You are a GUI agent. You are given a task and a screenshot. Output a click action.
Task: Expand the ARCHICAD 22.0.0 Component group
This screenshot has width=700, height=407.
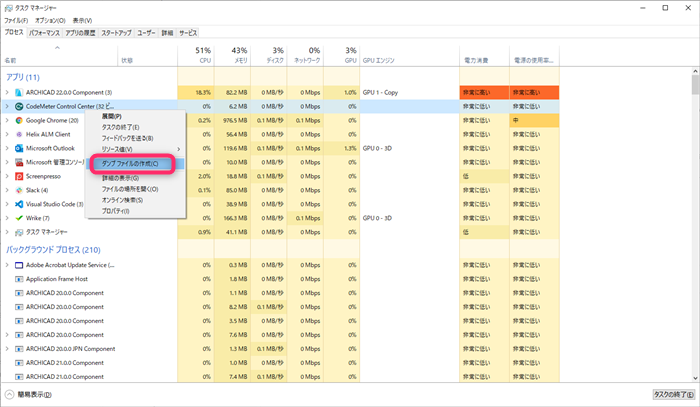click(7, 92)
